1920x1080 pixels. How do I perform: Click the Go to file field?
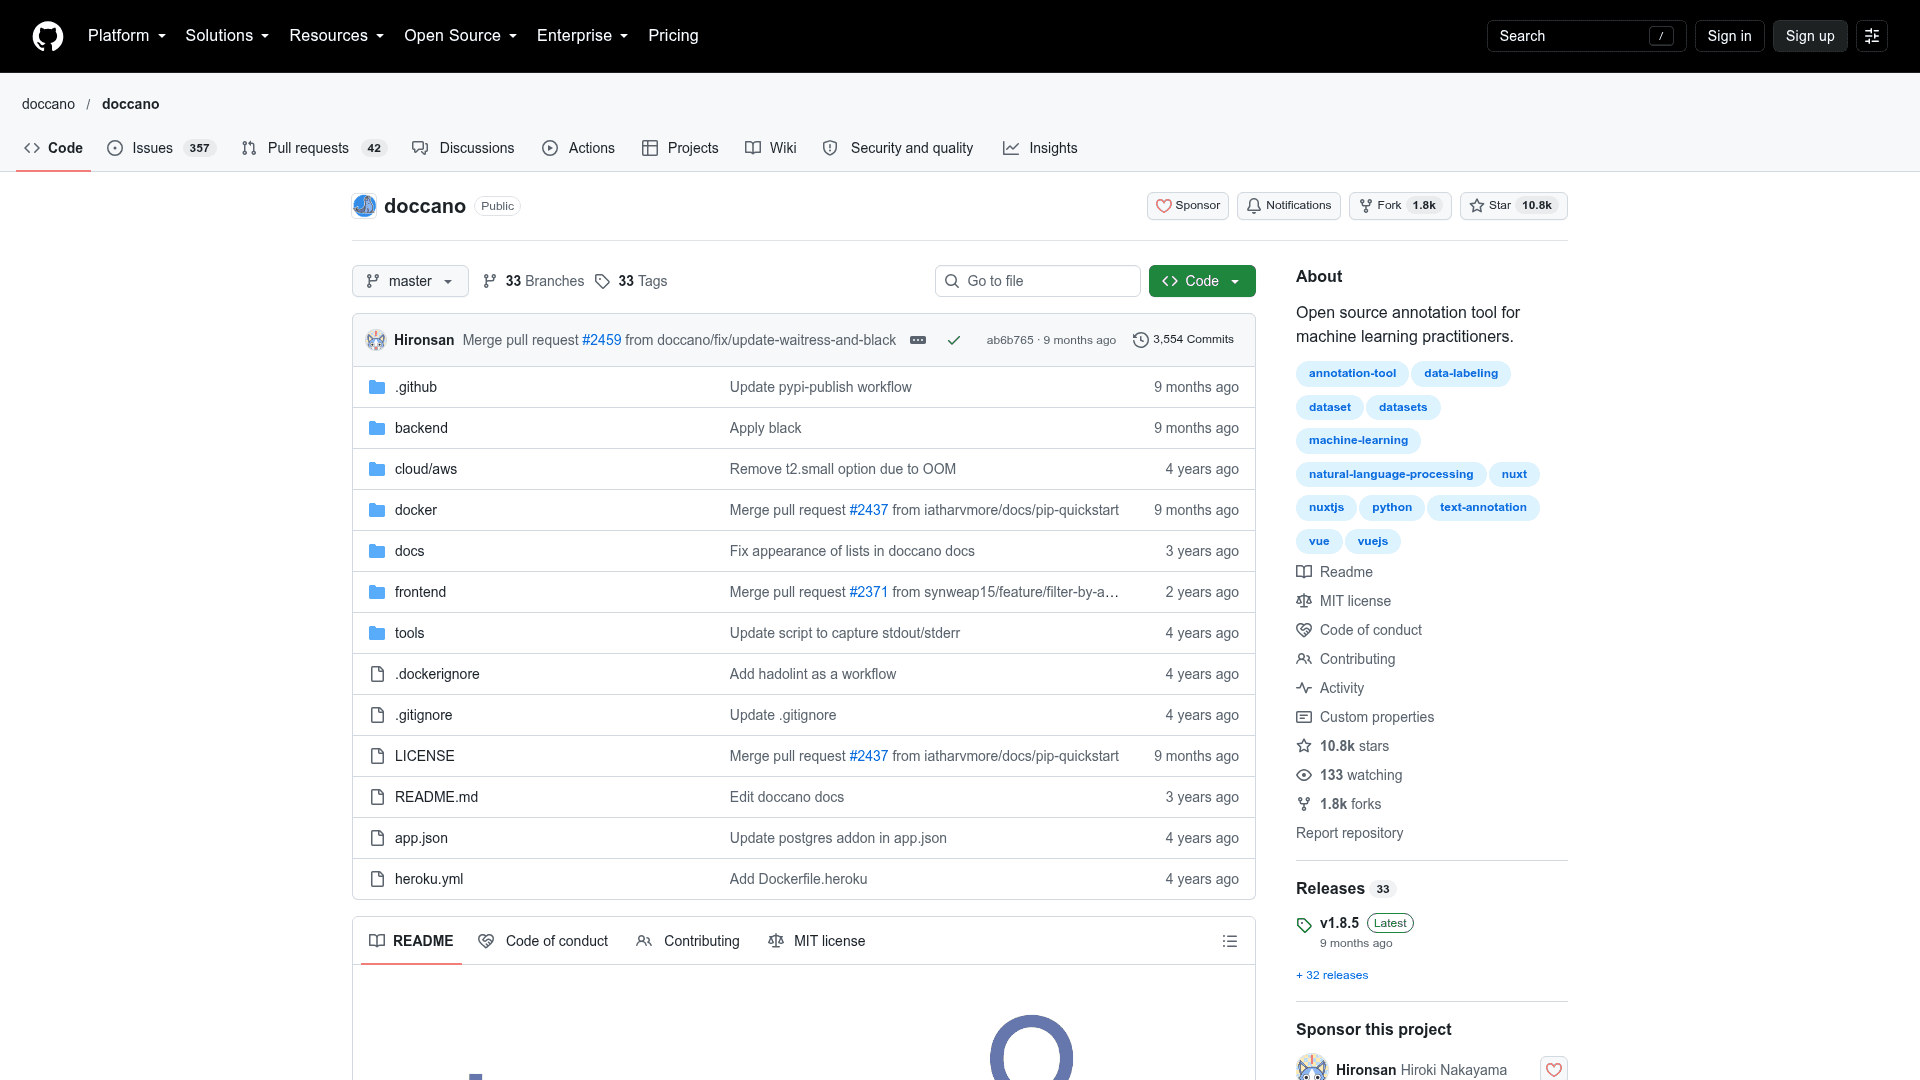(1038, 281)
